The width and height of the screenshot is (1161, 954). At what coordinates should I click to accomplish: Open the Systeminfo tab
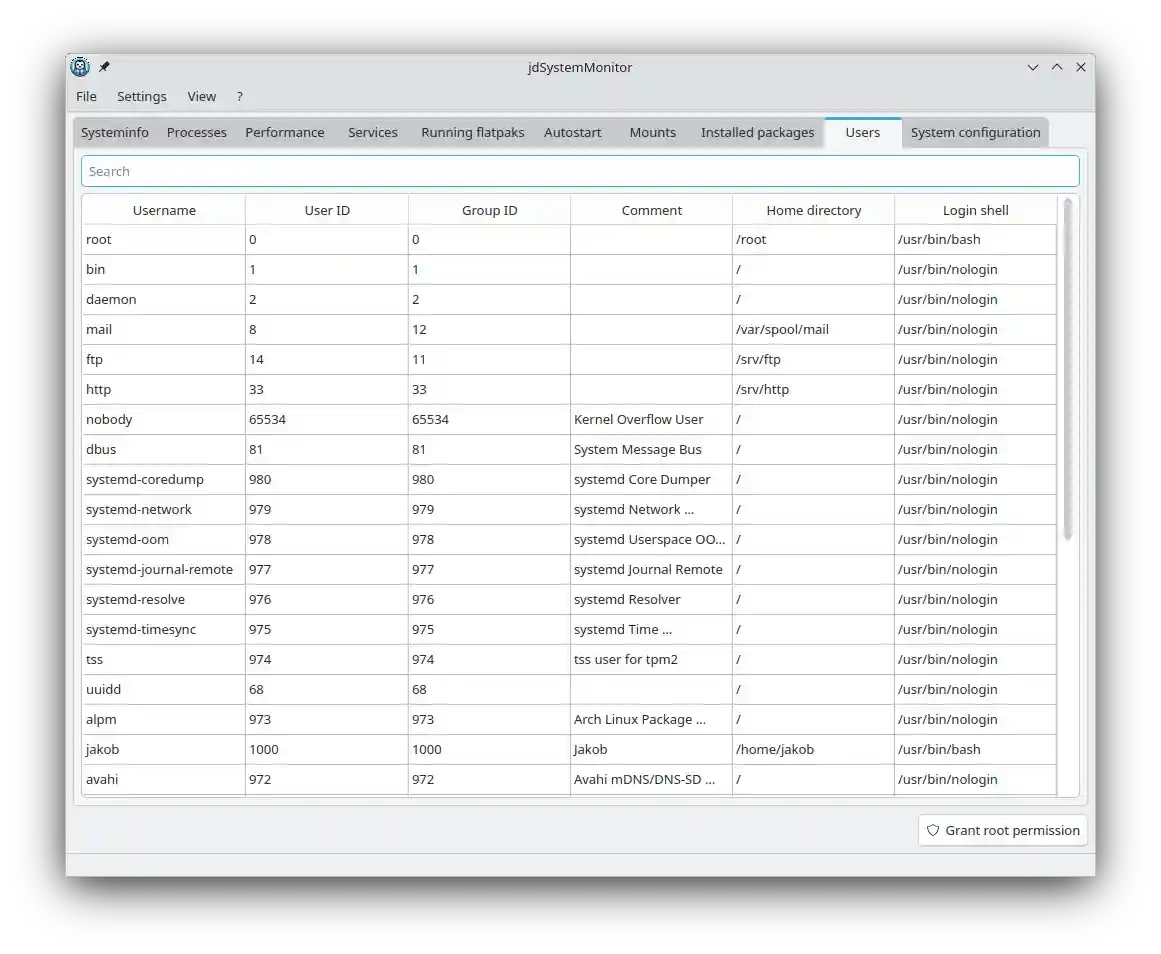pos(114,132)
